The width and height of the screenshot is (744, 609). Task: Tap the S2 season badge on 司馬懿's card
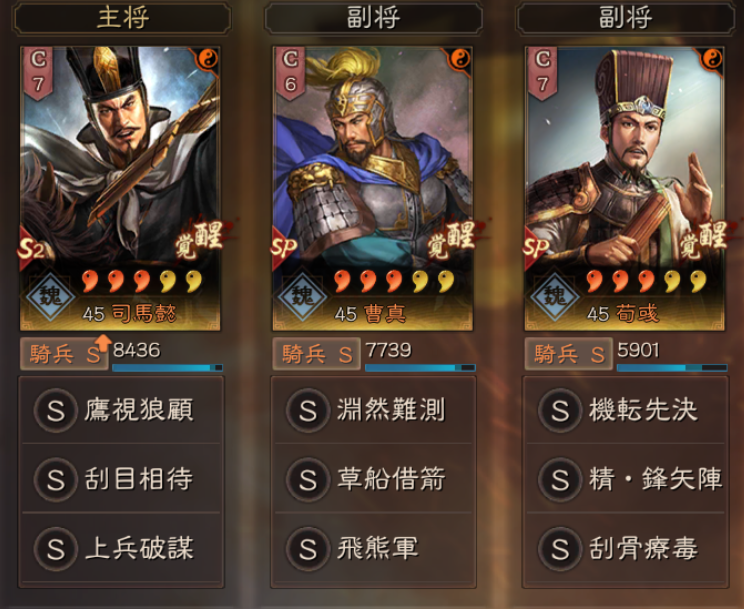31,249
